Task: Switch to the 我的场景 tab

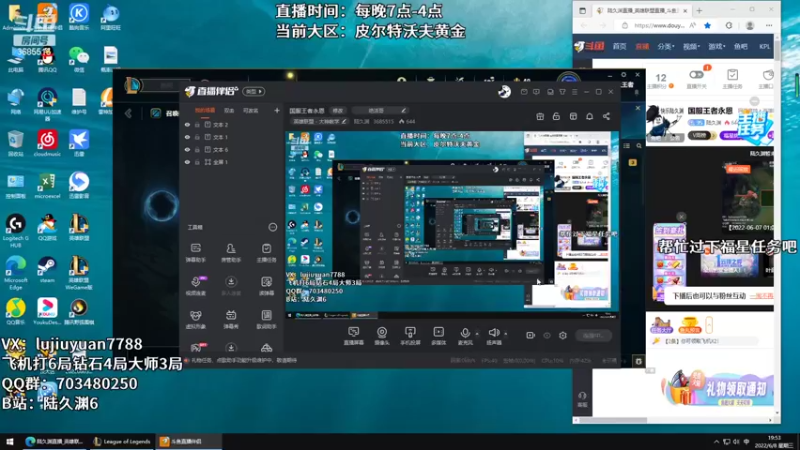Action: tap(205, 110)
